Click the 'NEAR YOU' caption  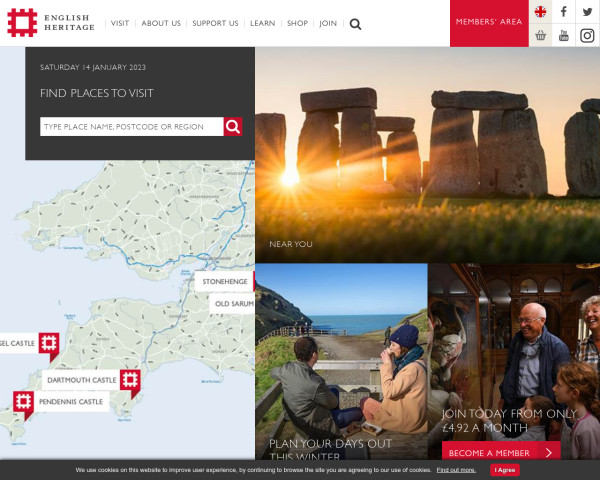[x=291, y=244]
